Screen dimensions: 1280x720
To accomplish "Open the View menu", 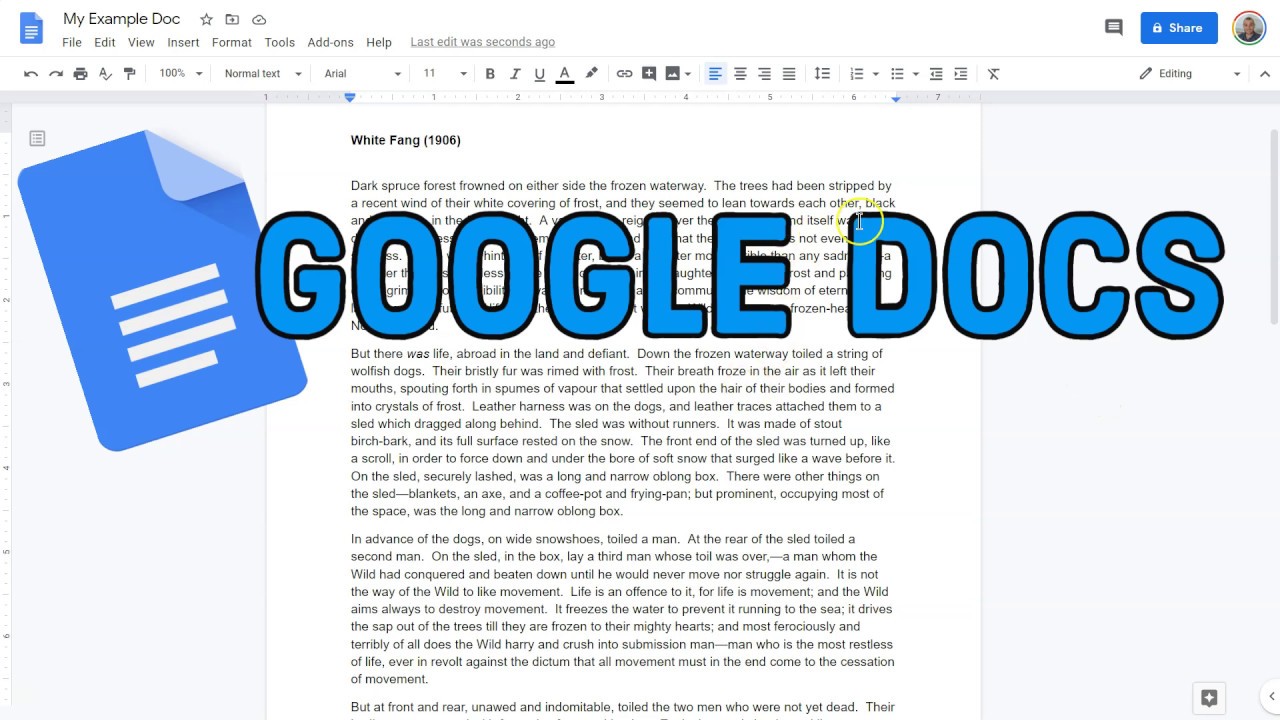I will (x=141, y=42).
